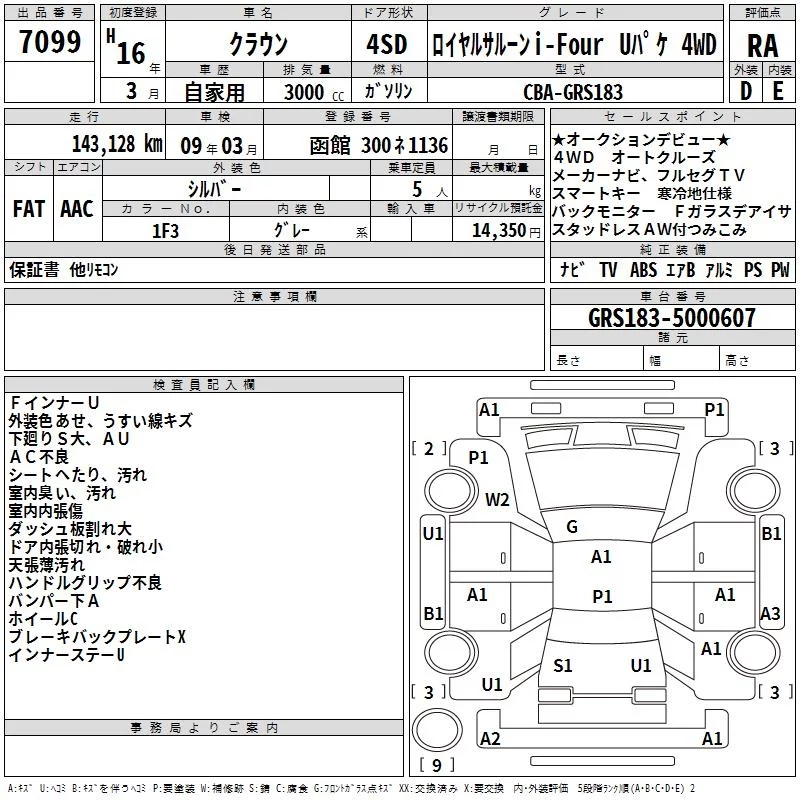
Task: Click the shift type FAT
Action: click(x=29, y=209)
